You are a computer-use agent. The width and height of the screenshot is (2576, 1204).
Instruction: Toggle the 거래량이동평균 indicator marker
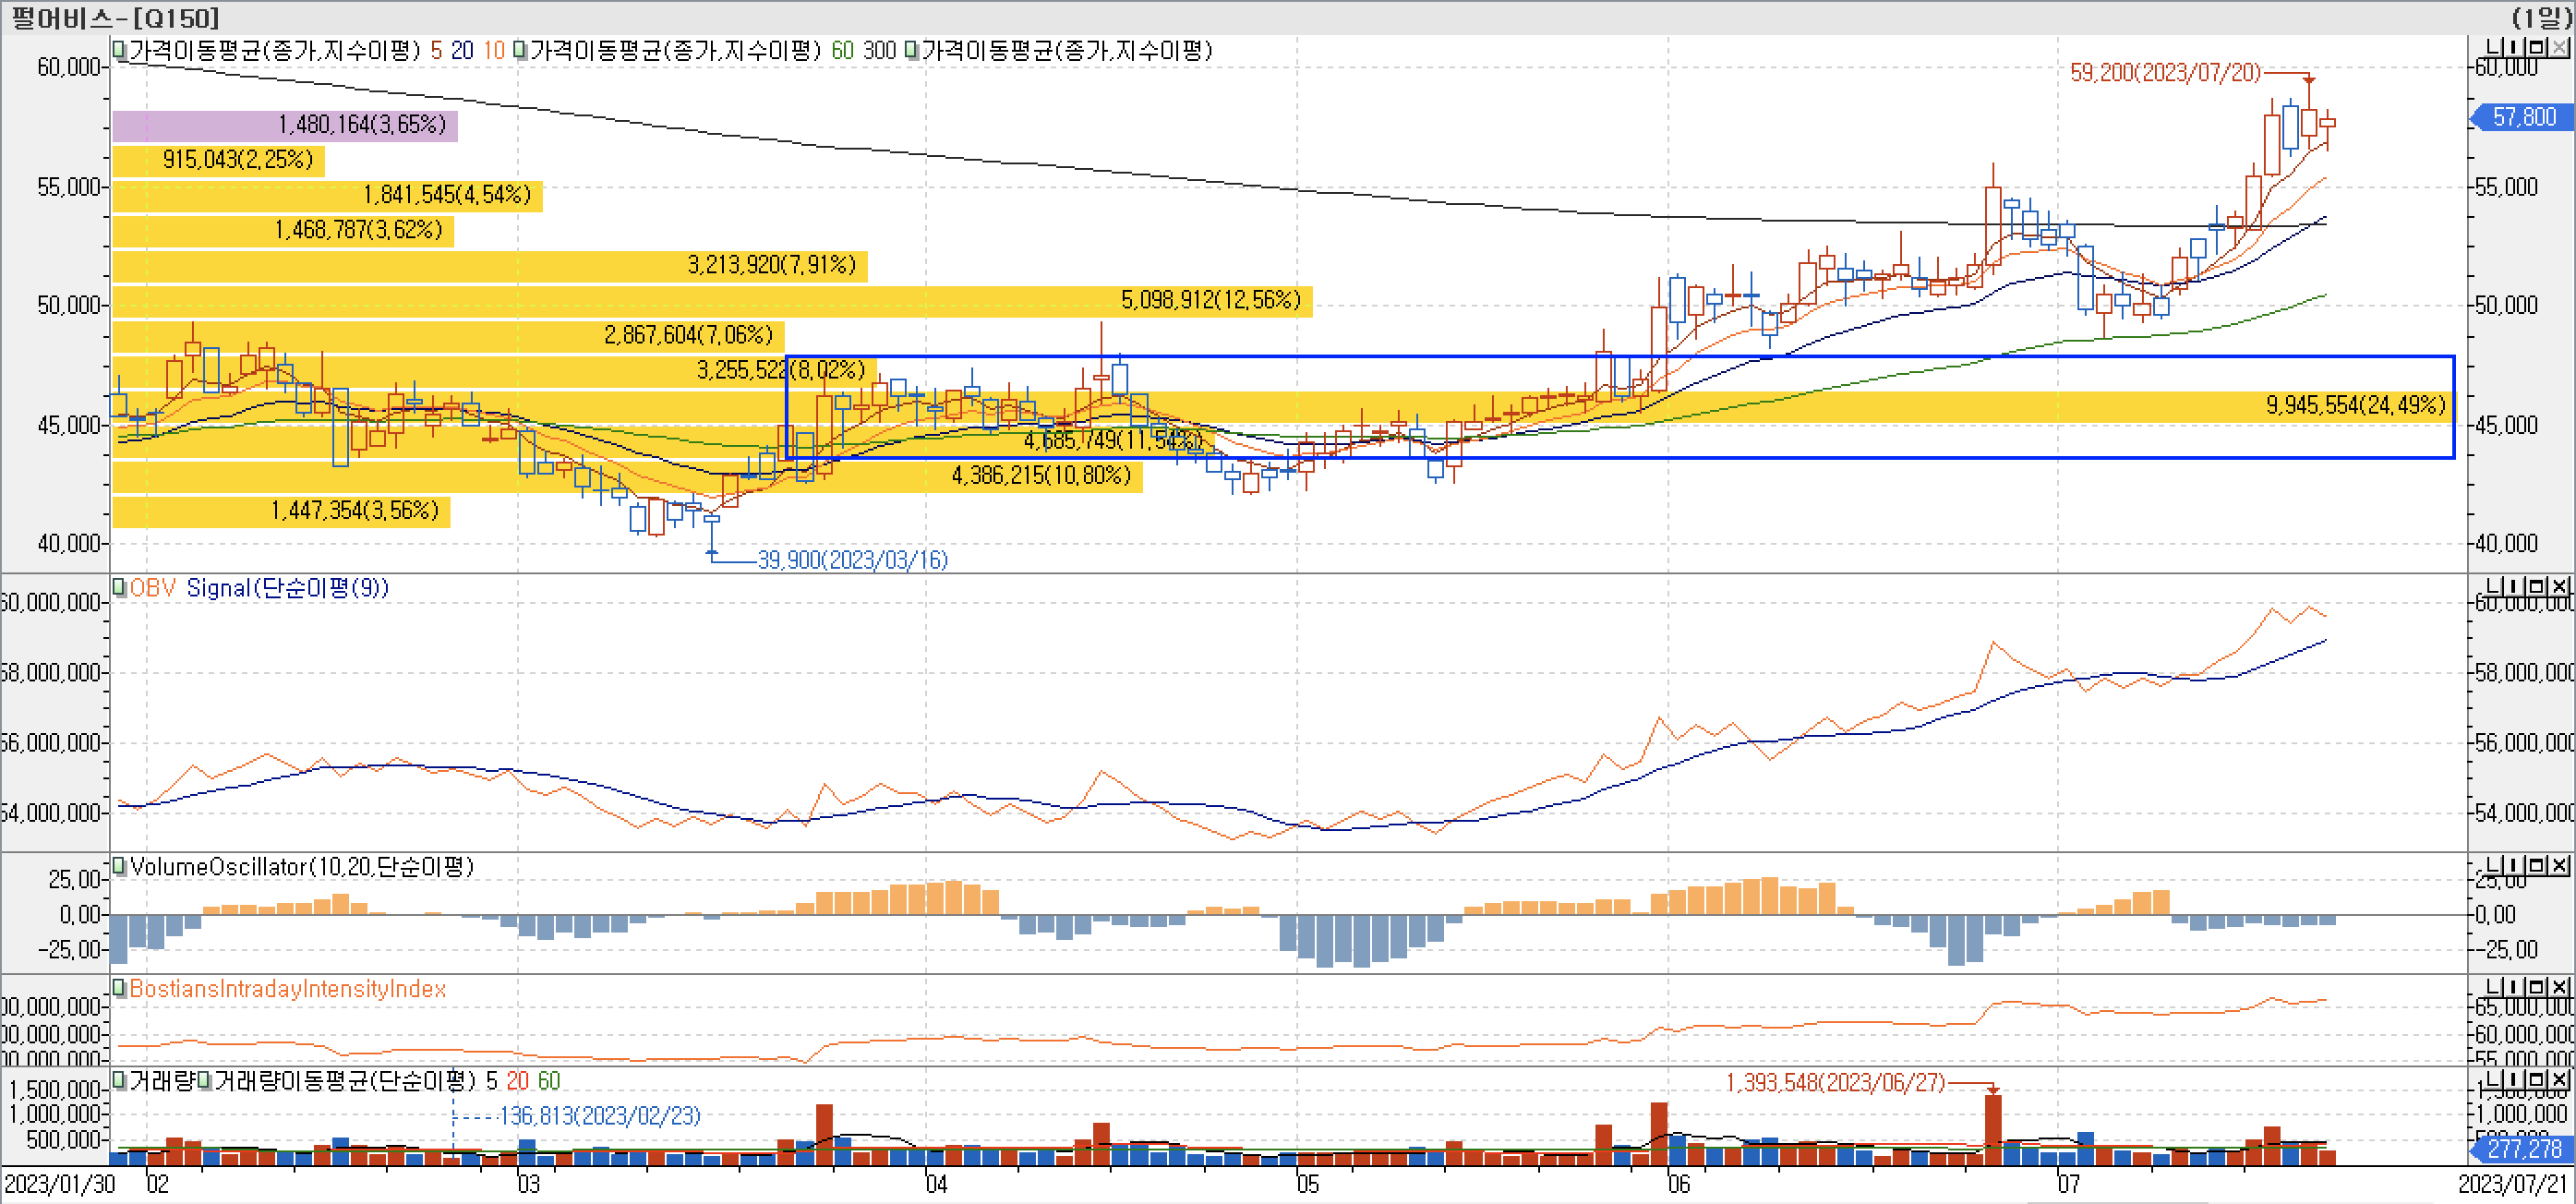tap(204, 1080)
